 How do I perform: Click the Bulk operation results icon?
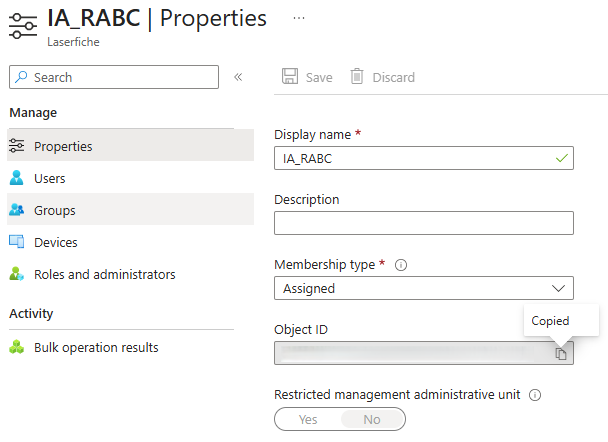point(16,347)
